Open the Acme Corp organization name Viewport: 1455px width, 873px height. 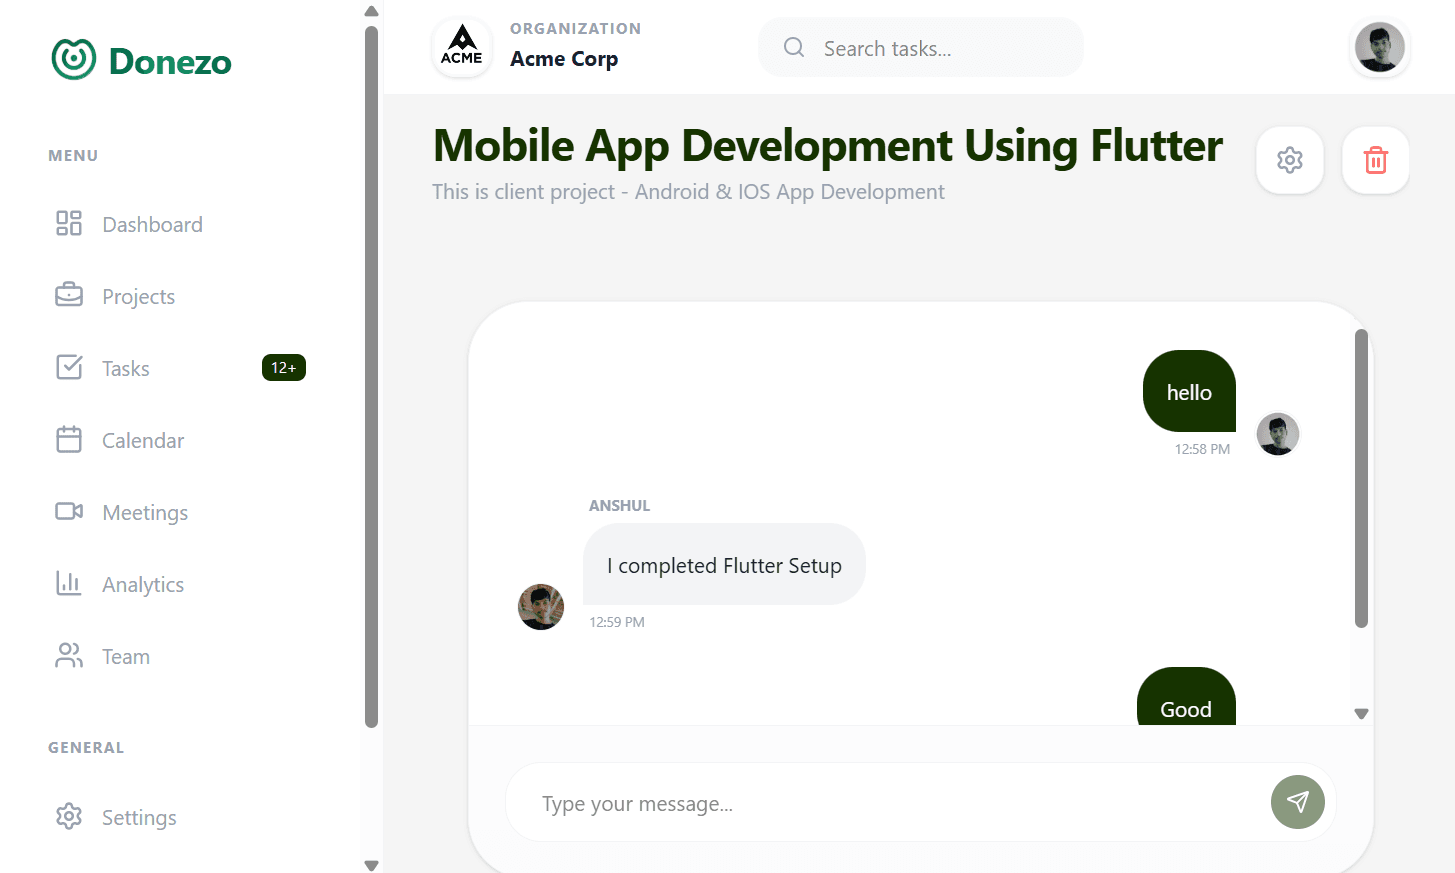tap(564, 59)
